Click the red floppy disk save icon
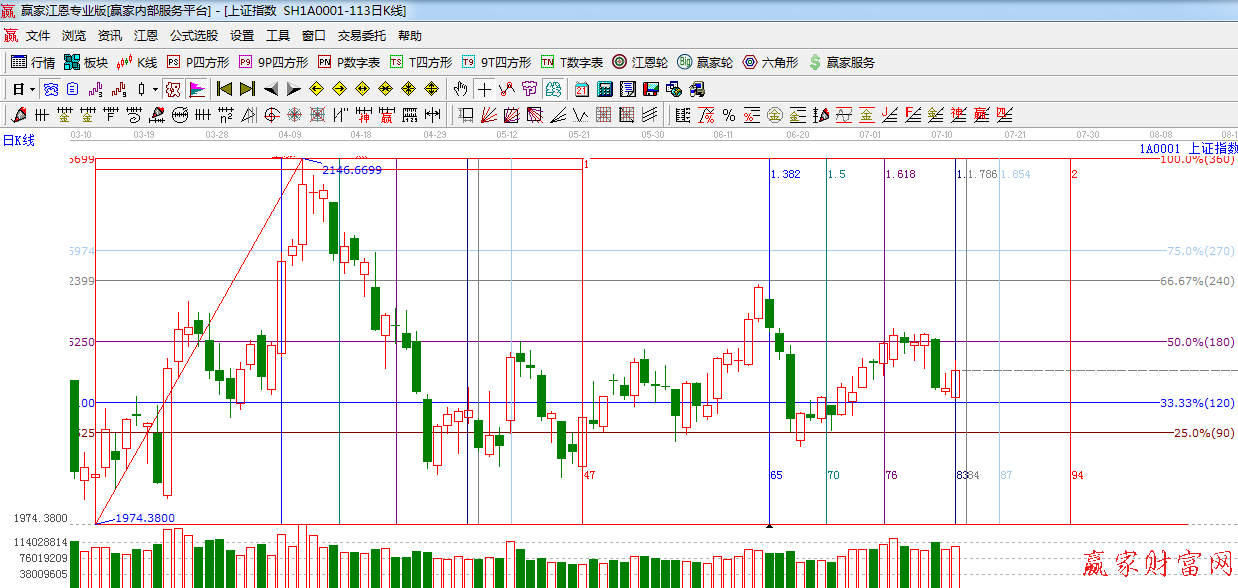The image size is (1238, 588). [x=651, y=89]
